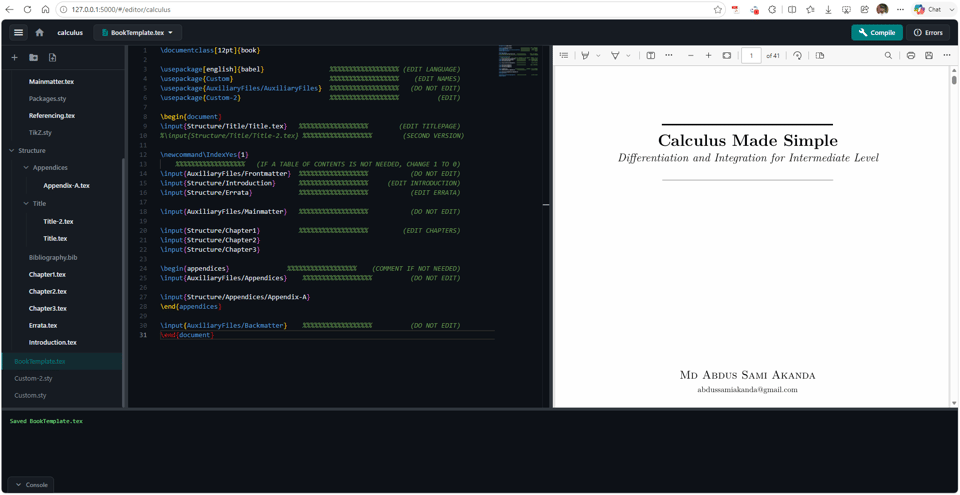
Task: Toggle the hamburger sidebar menu
Action: pyautogui.click(x=18, y=32)
